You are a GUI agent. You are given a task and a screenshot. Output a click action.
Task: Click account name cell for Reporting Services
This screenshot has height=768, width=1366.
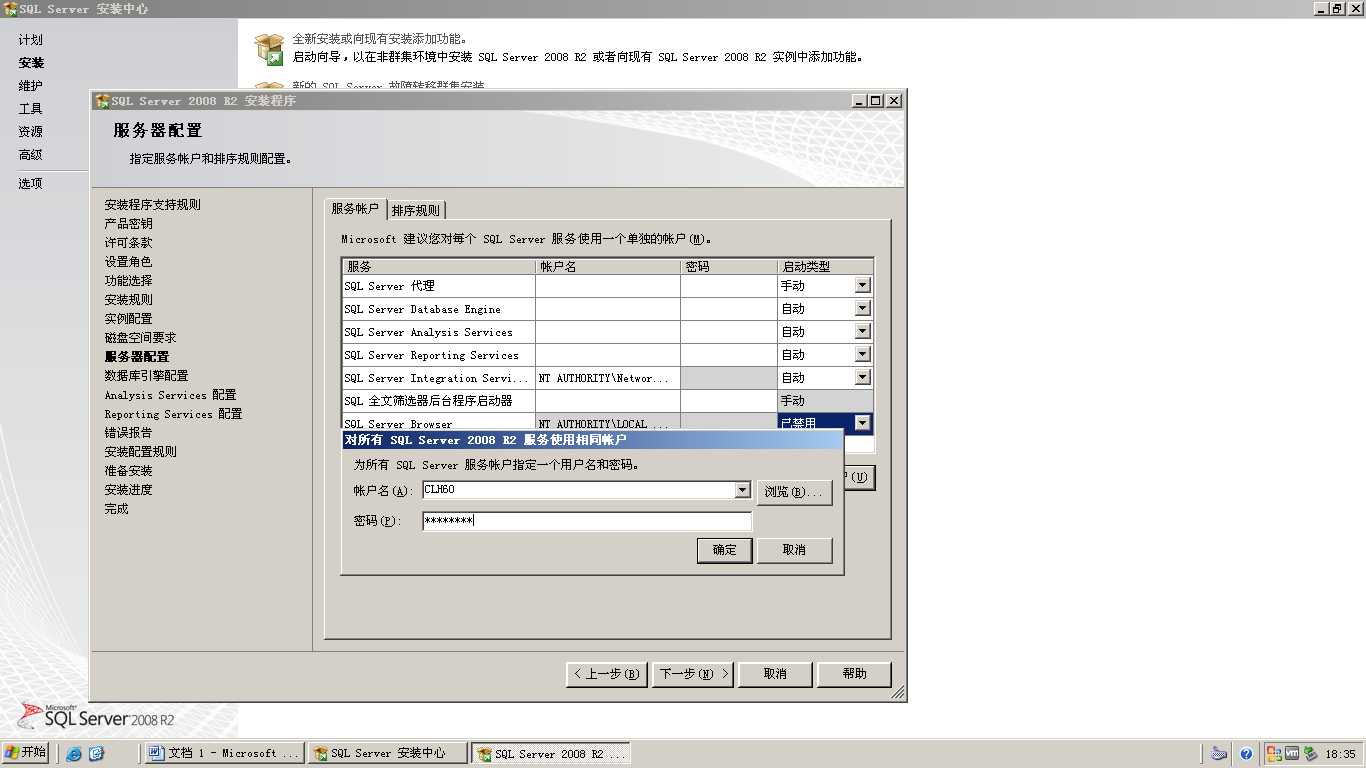pos(608,355)
